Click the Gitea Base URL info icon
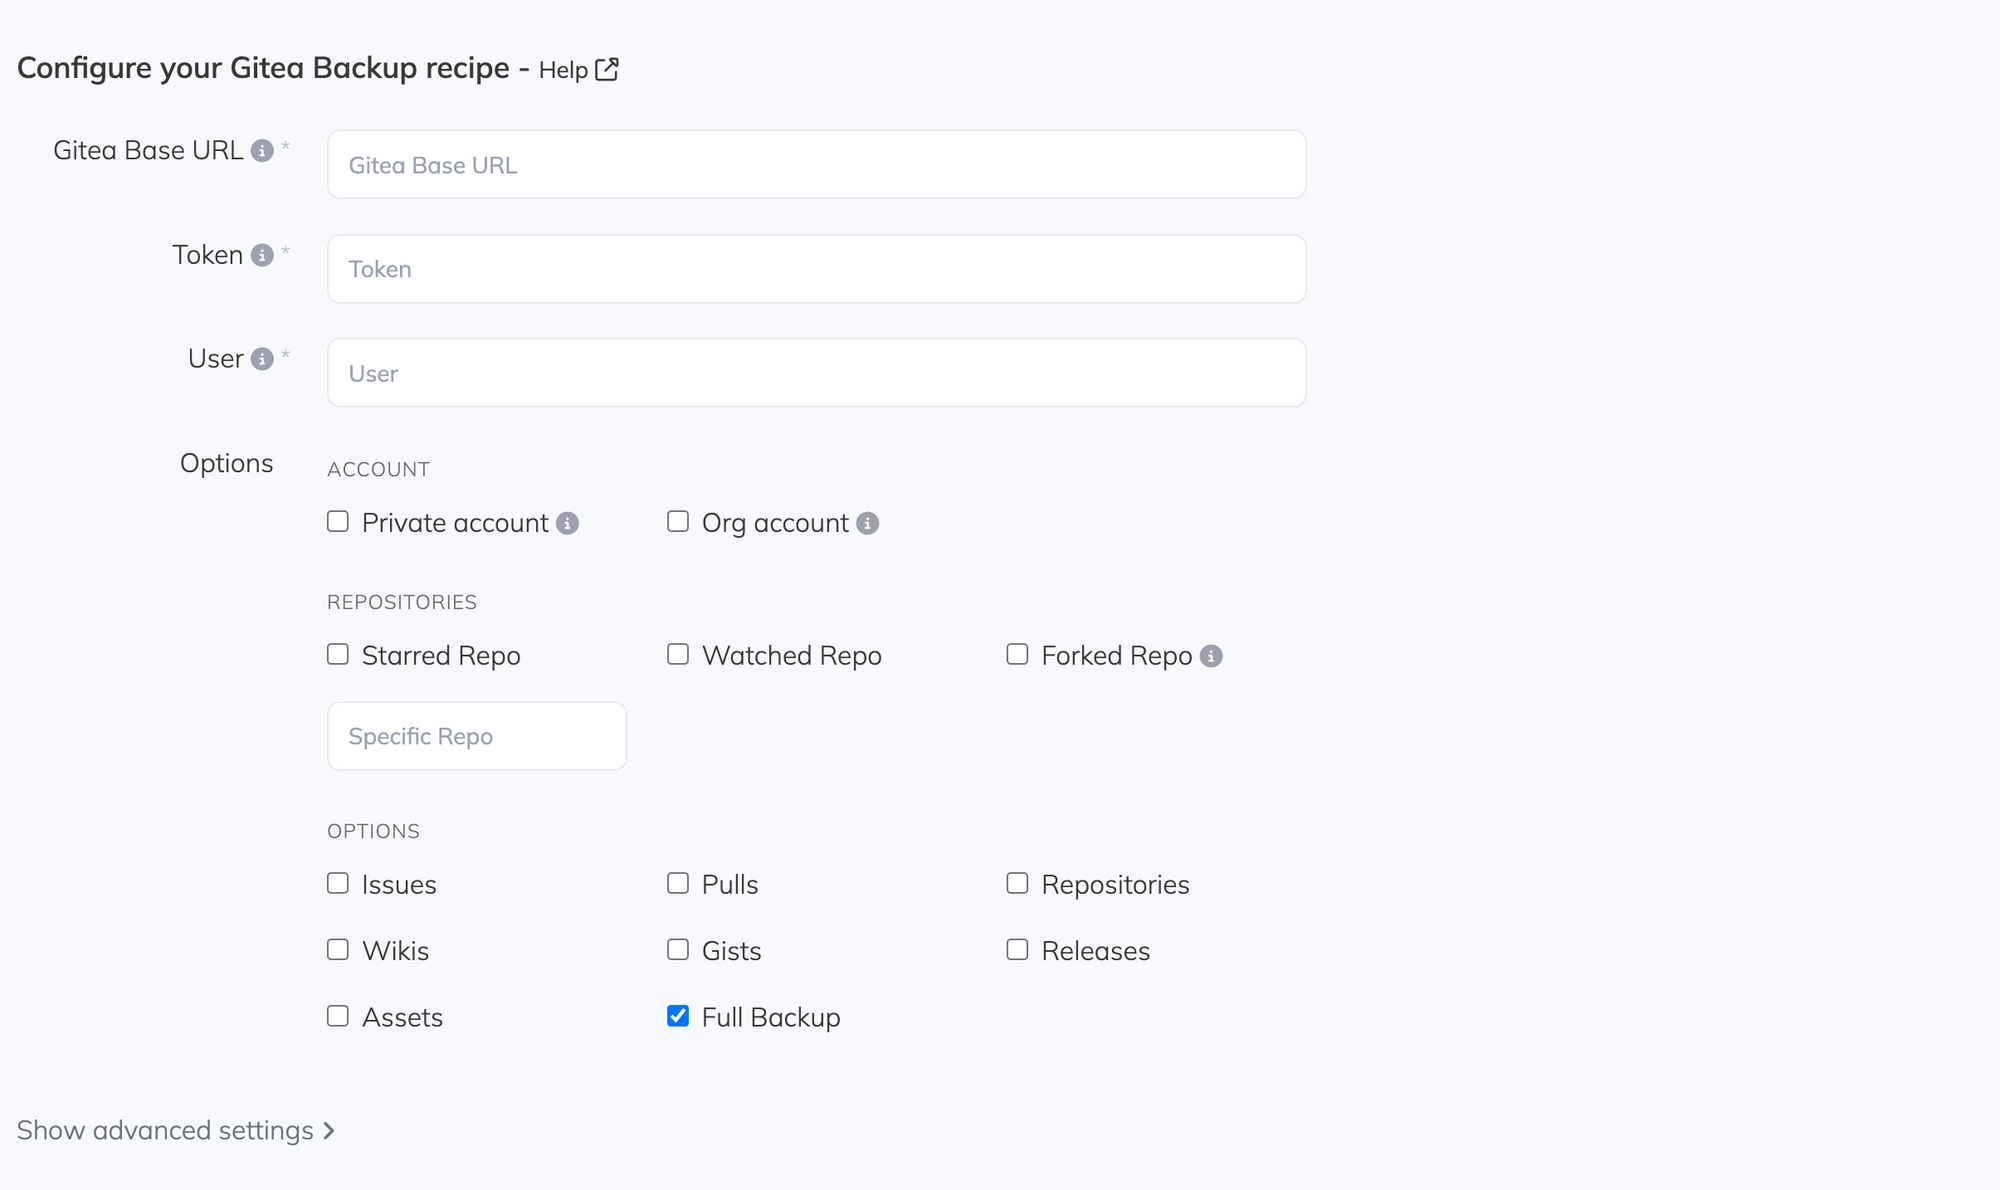Viewport: 2000px width, 1190px height. (x=262, y=151)
